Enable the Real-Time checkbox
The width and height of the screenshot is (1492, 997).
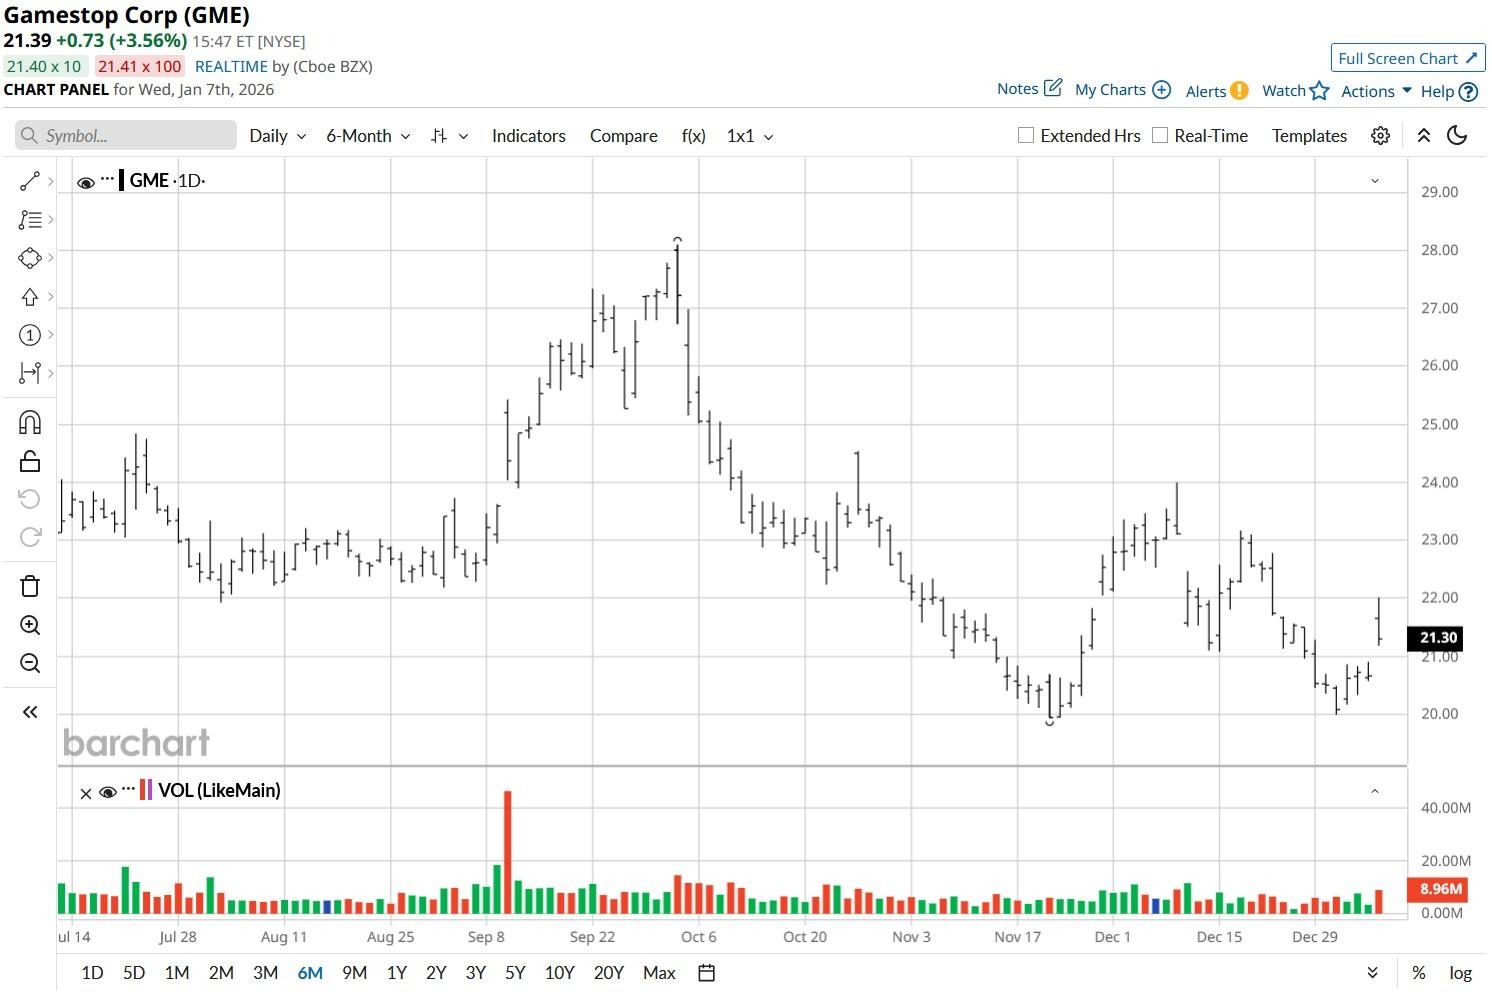[x=1160, y=135]
